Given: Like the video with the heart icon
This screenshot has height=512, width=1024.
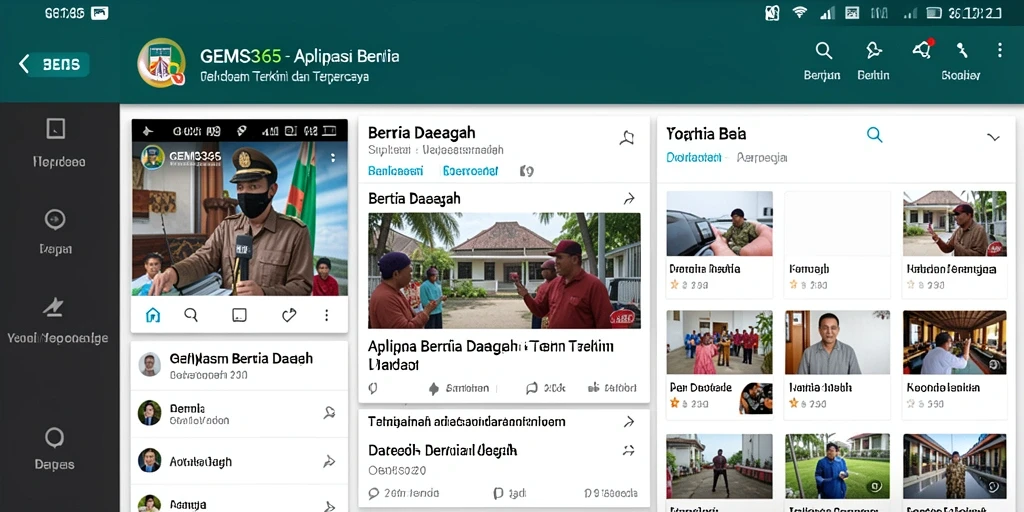Looking at the screenshot, I should coord(289,315).
